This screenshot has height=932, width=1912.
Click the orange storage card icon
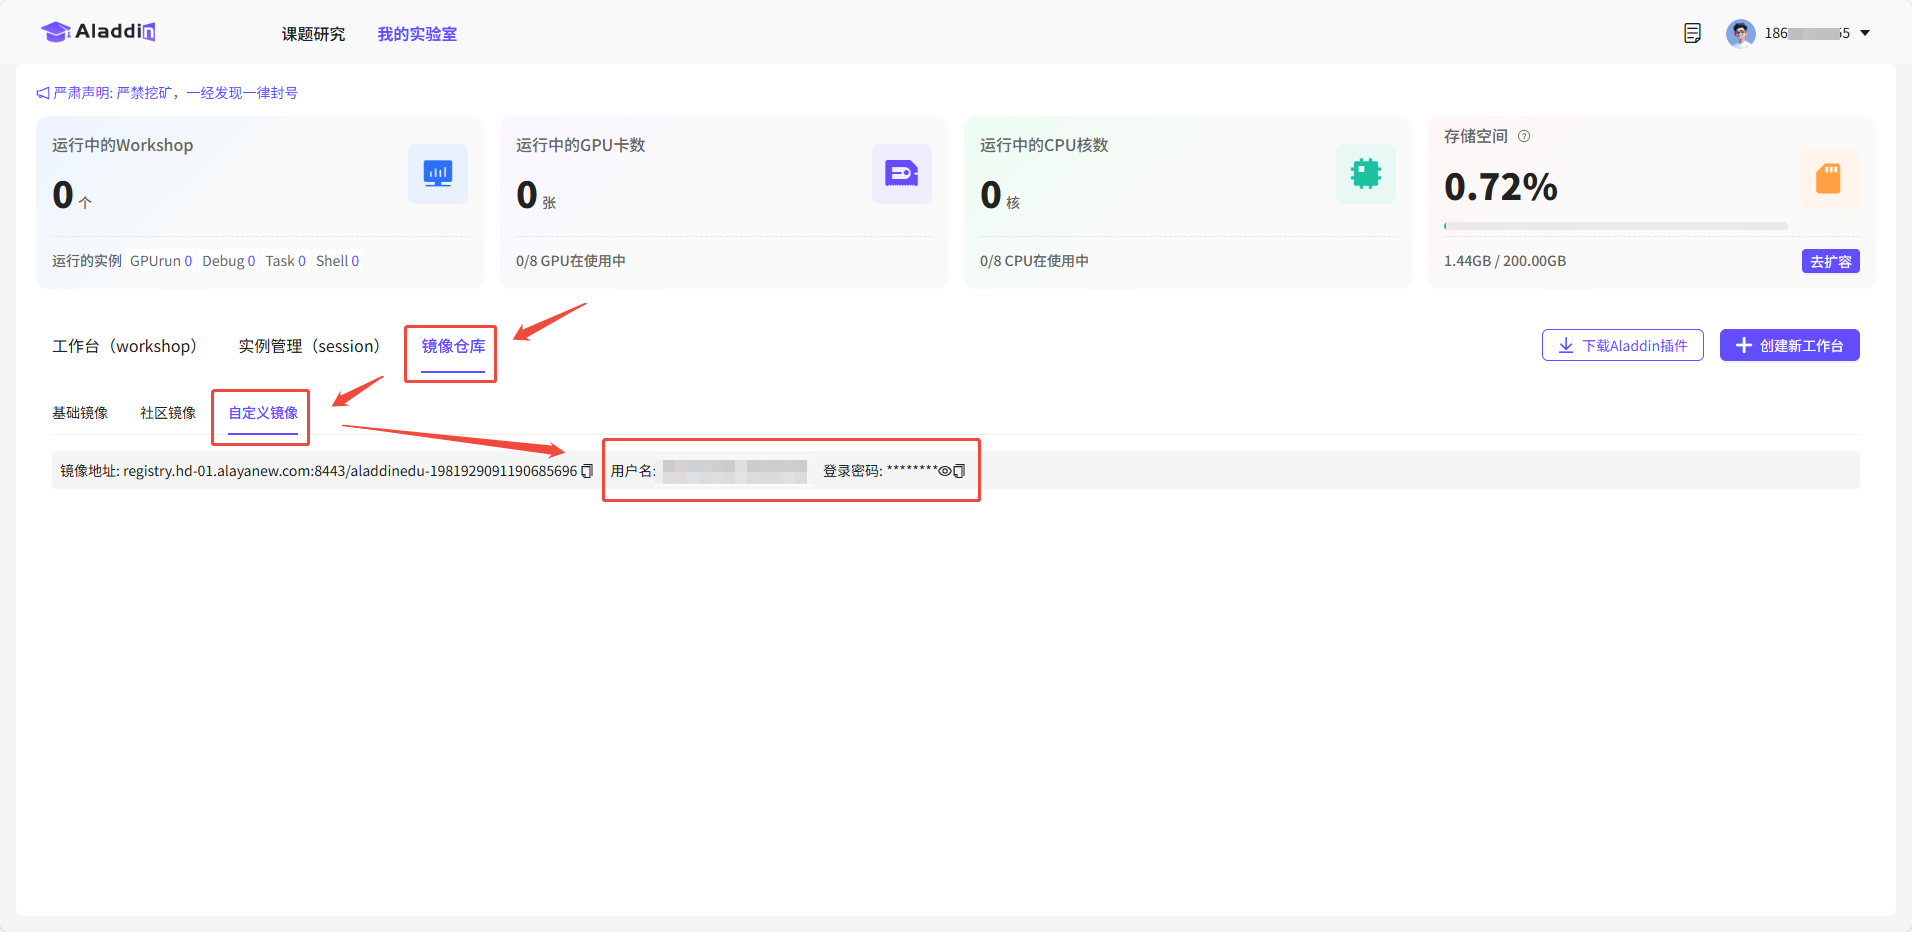coord(1828,179)
